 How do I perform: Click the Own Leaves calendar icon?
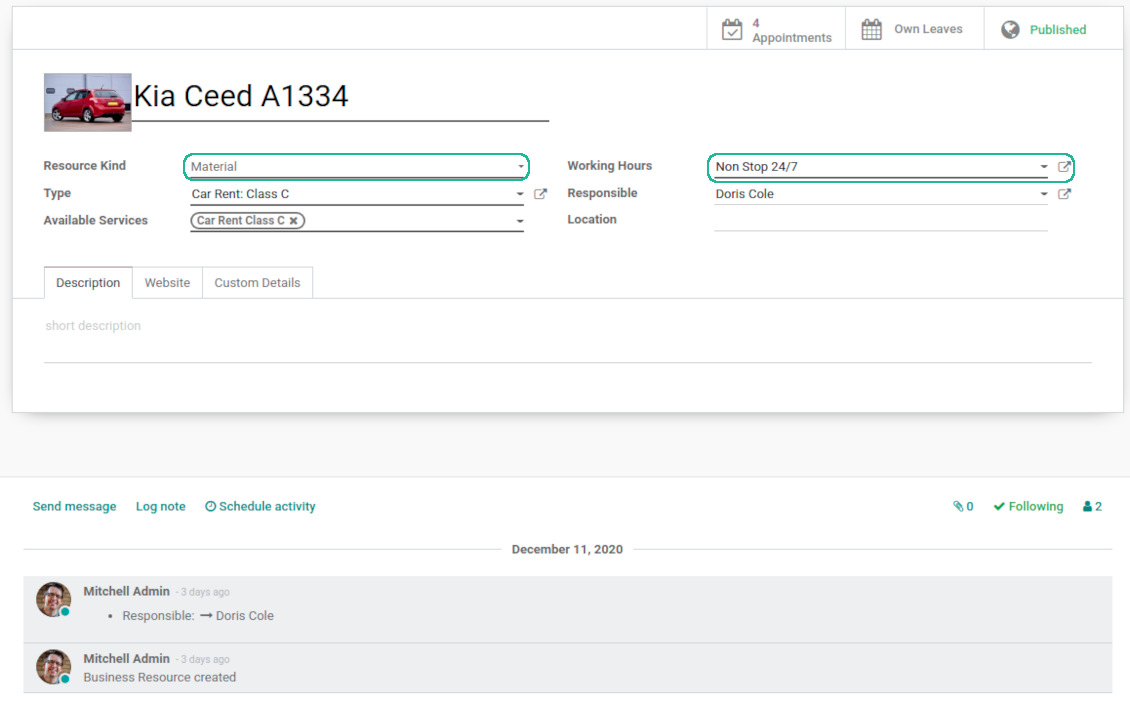click(872, 29)
